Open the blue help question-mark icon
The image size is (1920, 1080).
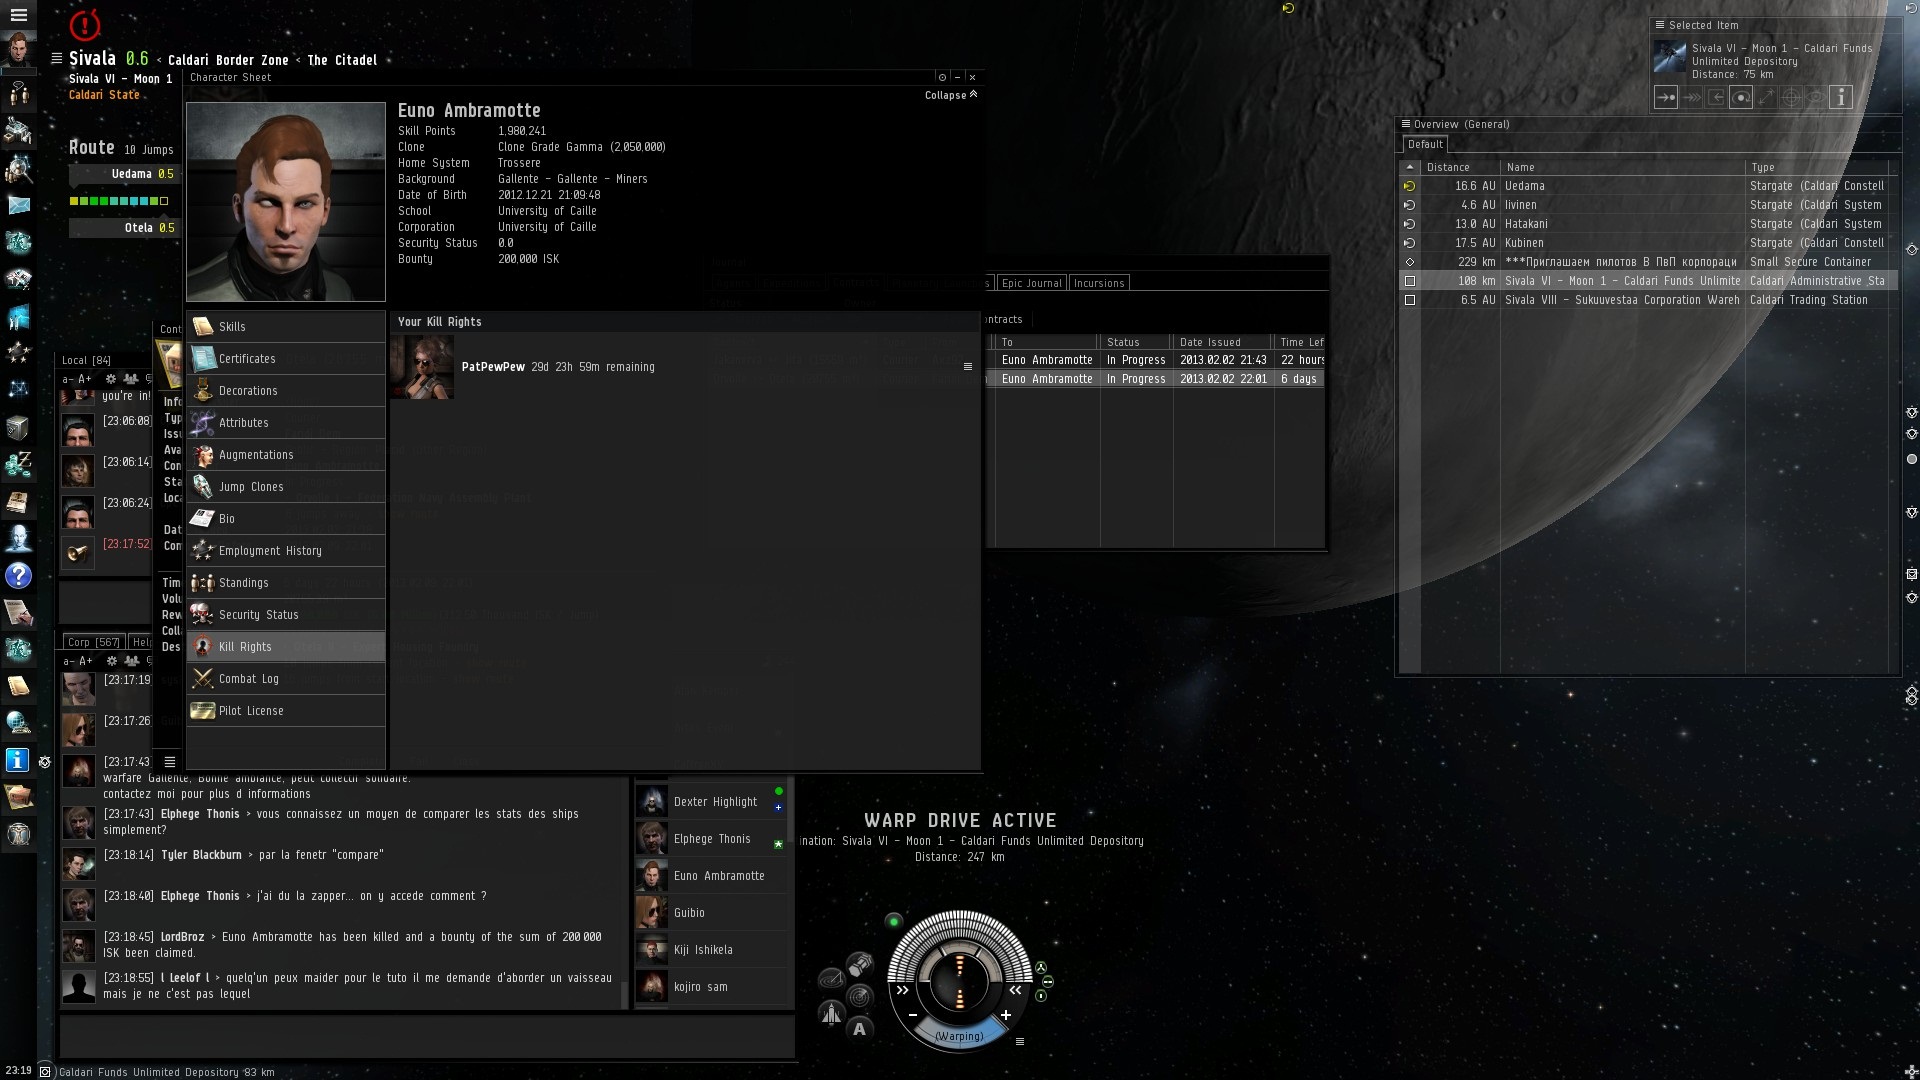point(18,576)
